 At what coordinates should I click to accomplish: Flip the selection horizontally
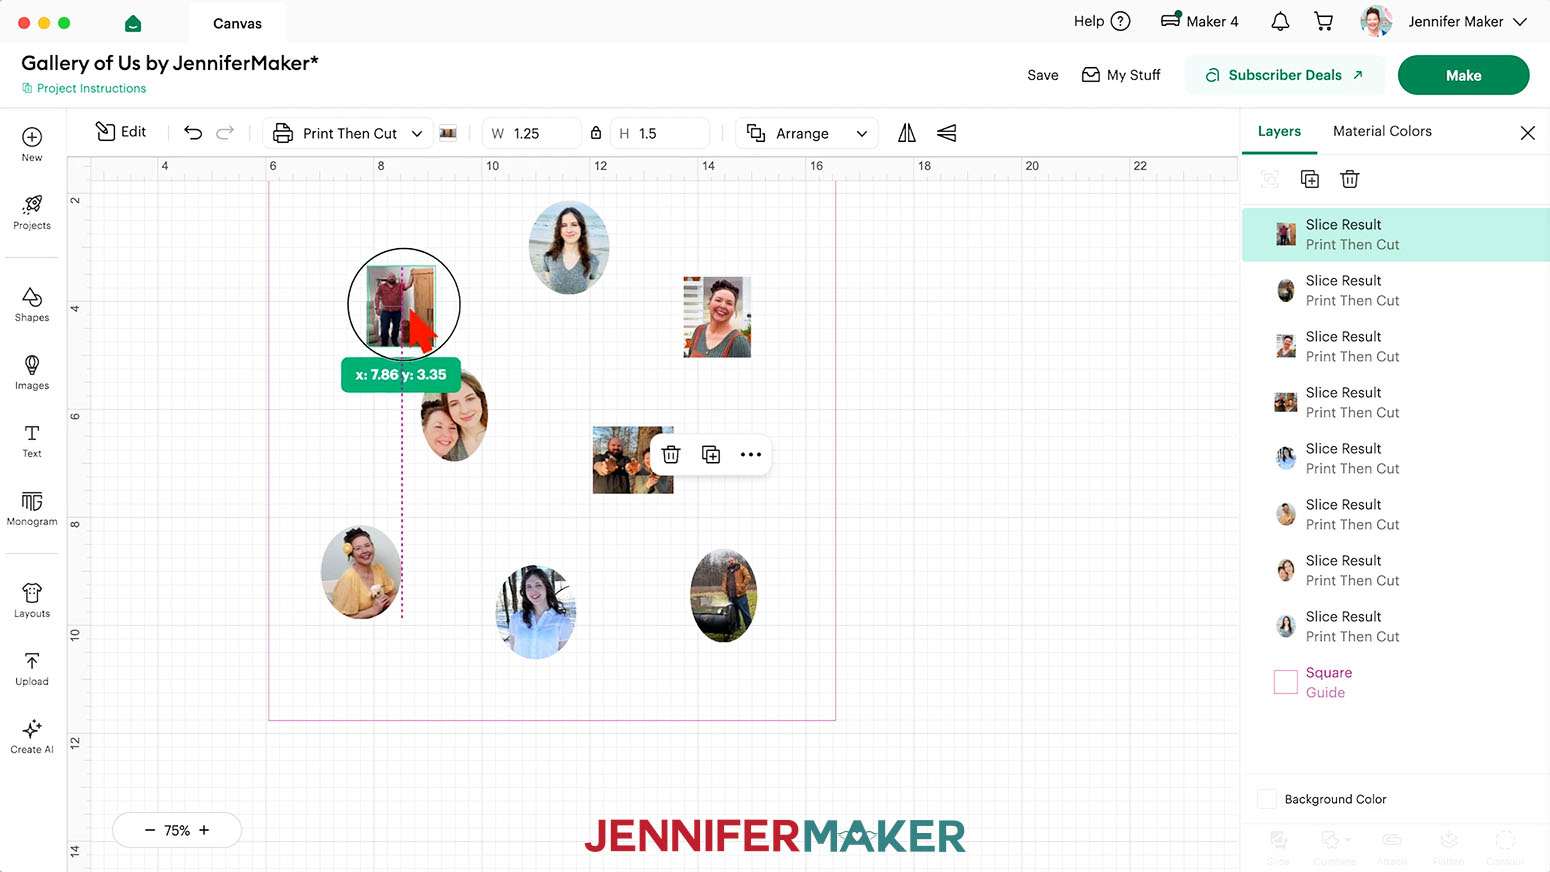[x=907, y=133]
